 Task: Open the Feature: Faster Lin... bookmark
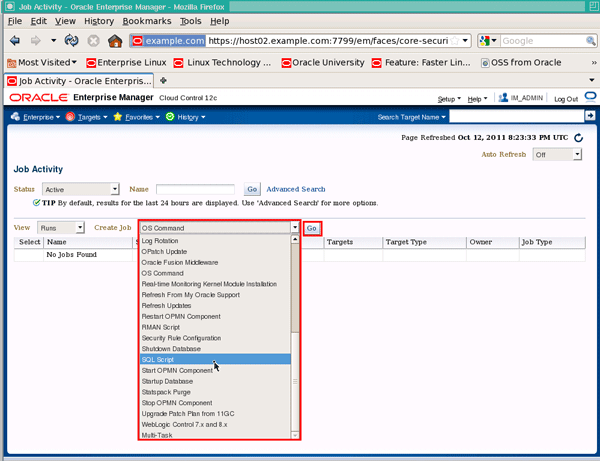tap(421, 62)
